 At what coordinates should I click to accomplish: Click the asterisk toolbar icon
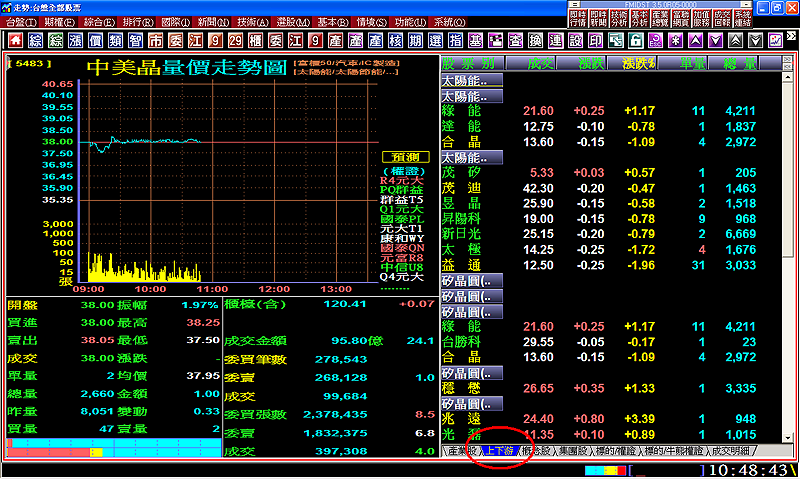click(x=676, y=40)
